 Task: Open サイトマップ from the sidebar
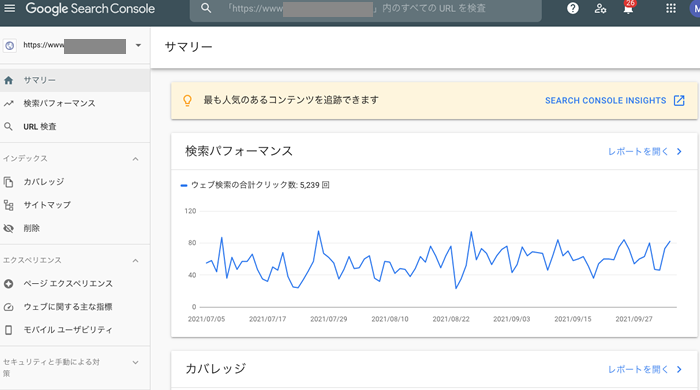click(75, 205)
